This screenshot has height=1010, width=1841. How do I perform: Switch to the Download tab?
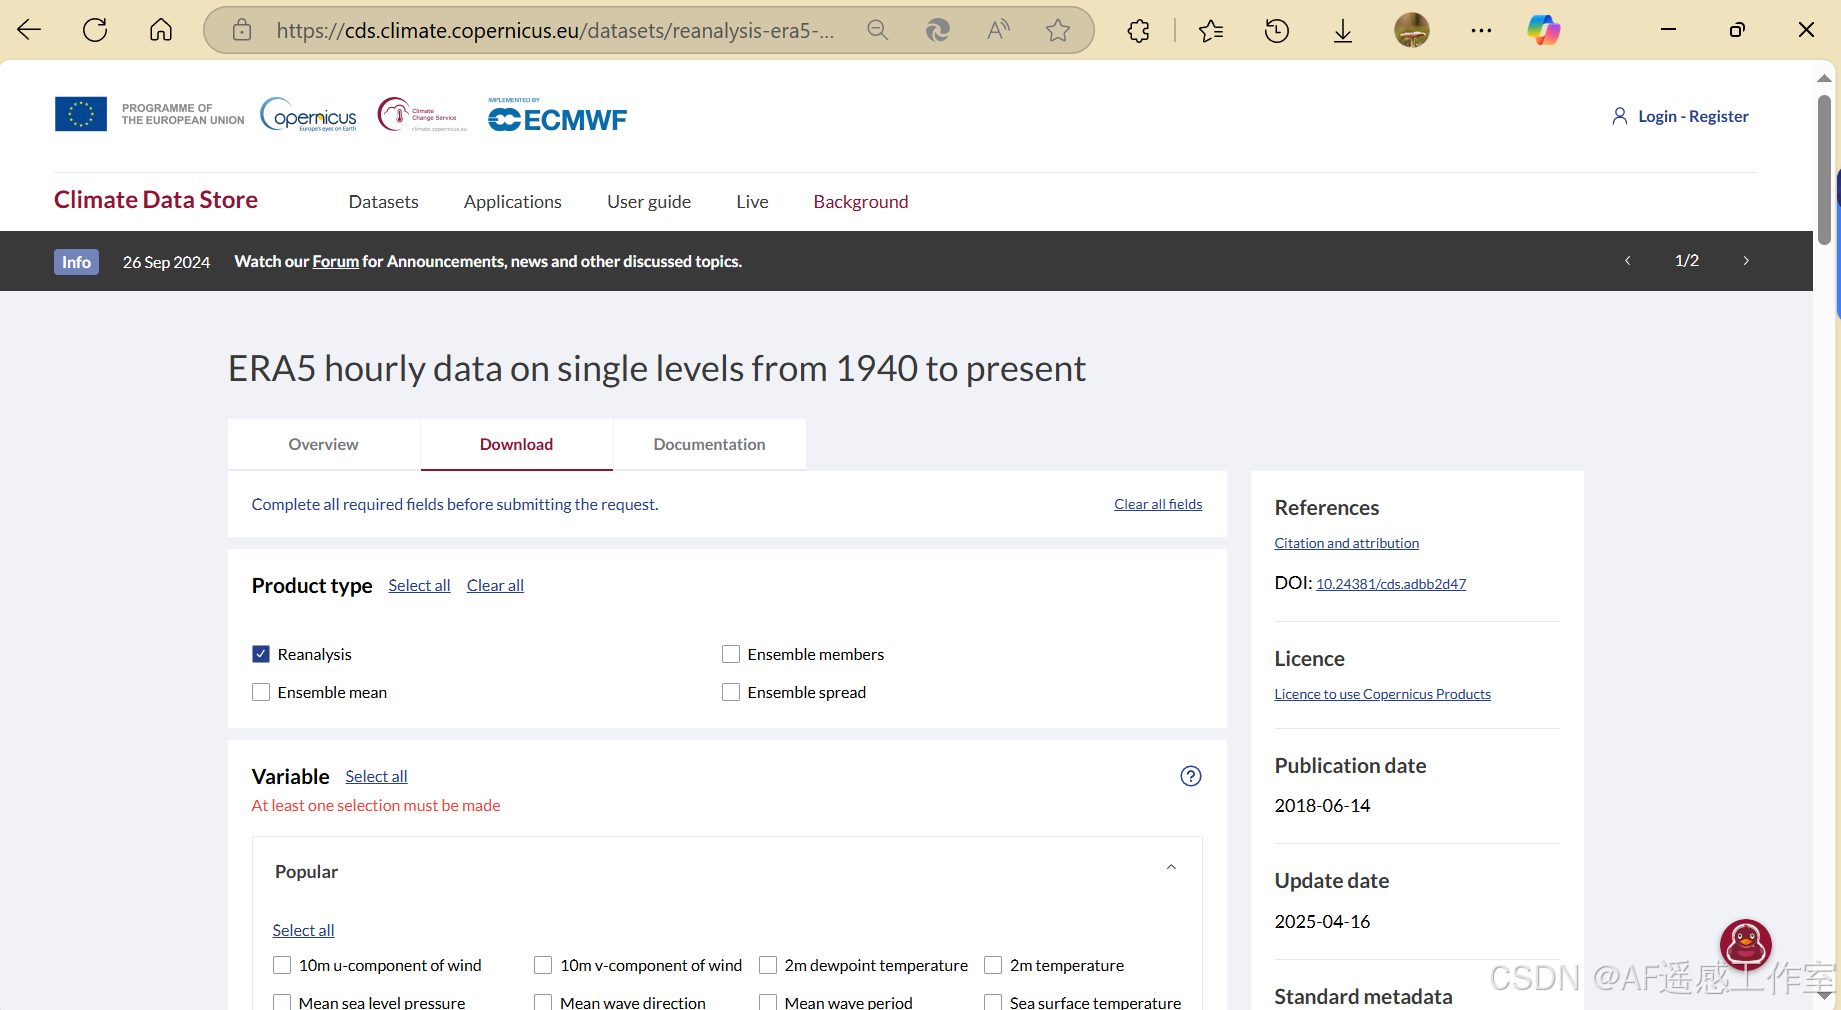(x=516, y=444)
